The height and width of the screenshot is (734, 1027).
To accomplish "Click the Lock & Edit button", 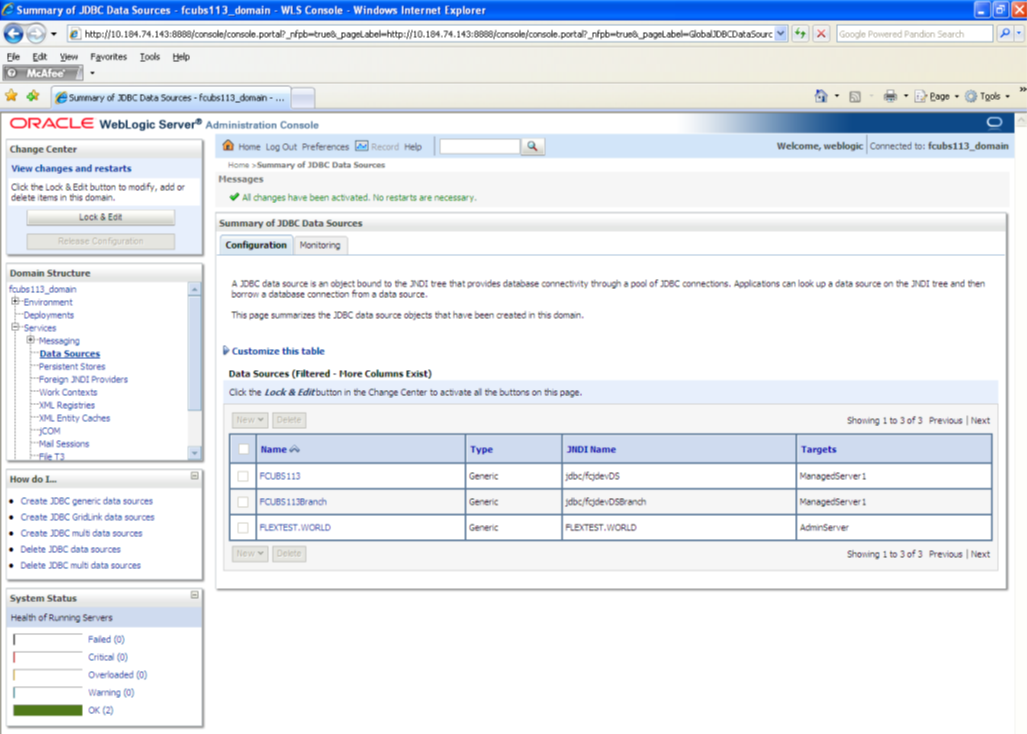I will pos(100,217).
